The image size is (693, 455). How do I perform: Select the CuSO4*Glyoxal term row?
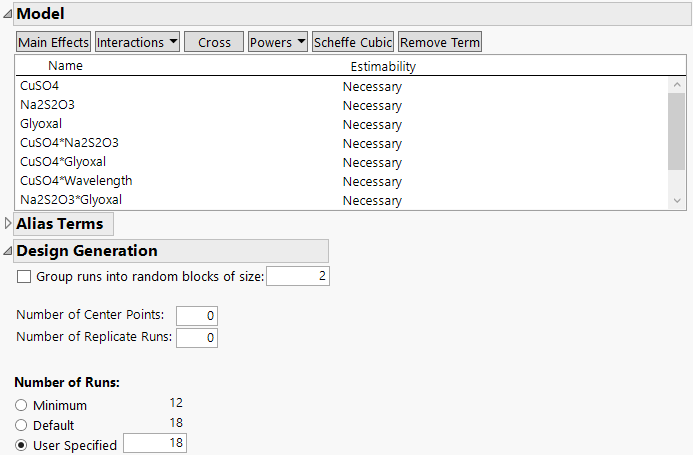click(x=63, y=162)
